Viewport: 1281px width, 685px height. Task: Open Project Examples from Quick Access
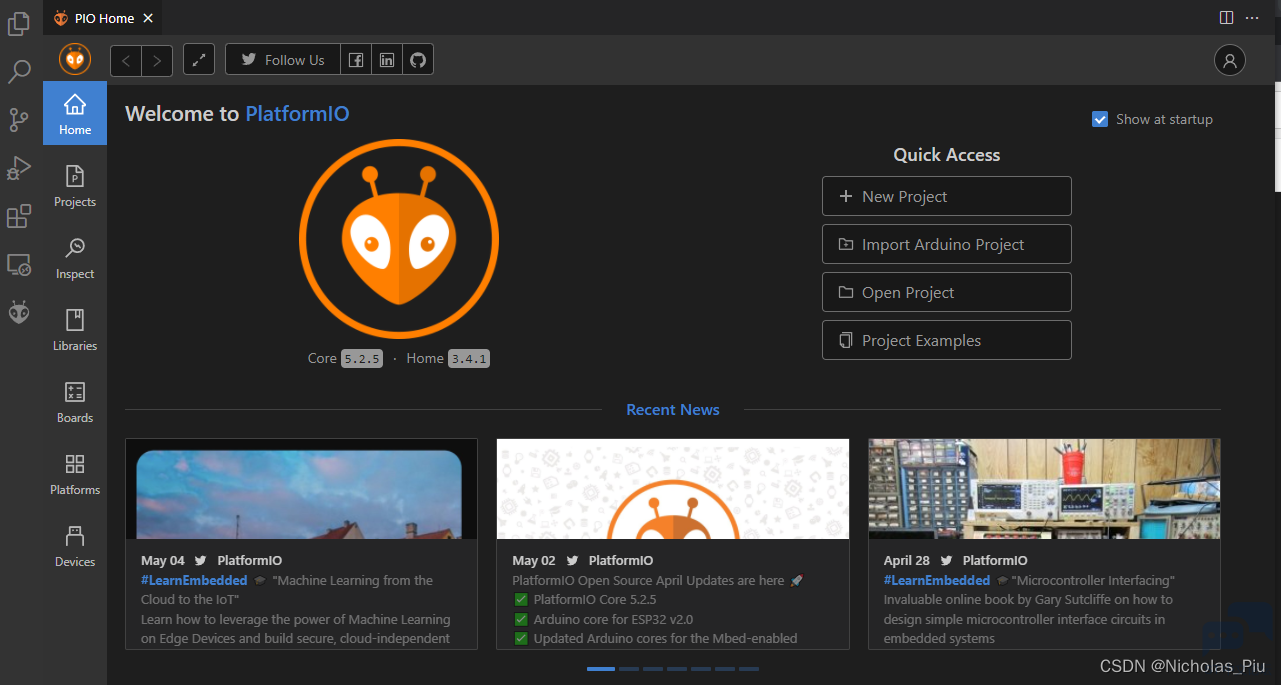click(947, 340)
